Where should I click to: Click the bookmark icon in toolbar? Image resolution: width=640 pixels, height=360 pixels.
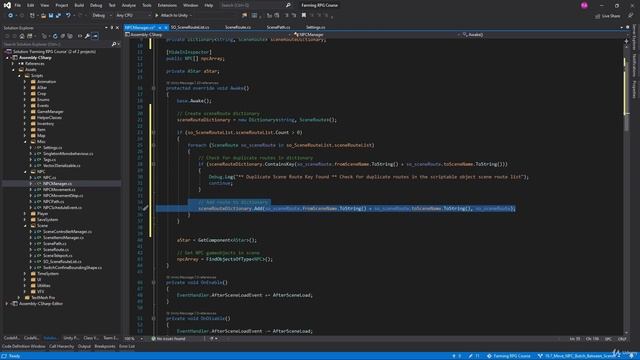(304, 16)
